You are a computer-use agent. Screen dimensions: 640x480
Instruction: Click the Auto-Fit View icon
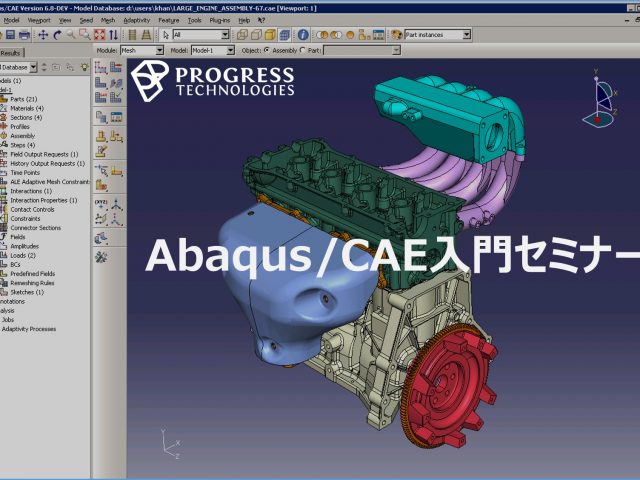(x=99, y=35)
